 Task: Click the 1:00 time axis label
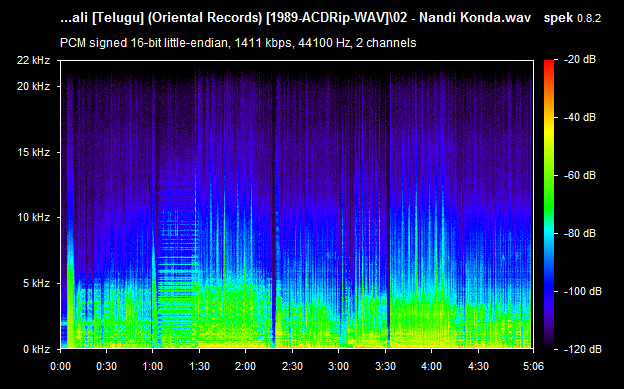[x=152, y=366]
